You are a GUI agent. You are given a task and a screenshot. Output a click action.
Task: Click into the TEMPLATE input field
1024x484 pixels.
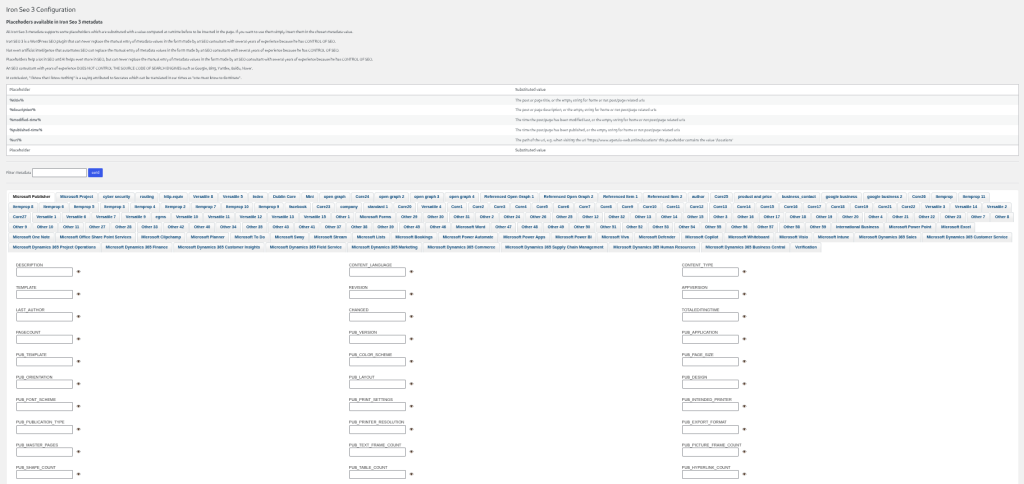pyautogui.click(x=44, y=294)
